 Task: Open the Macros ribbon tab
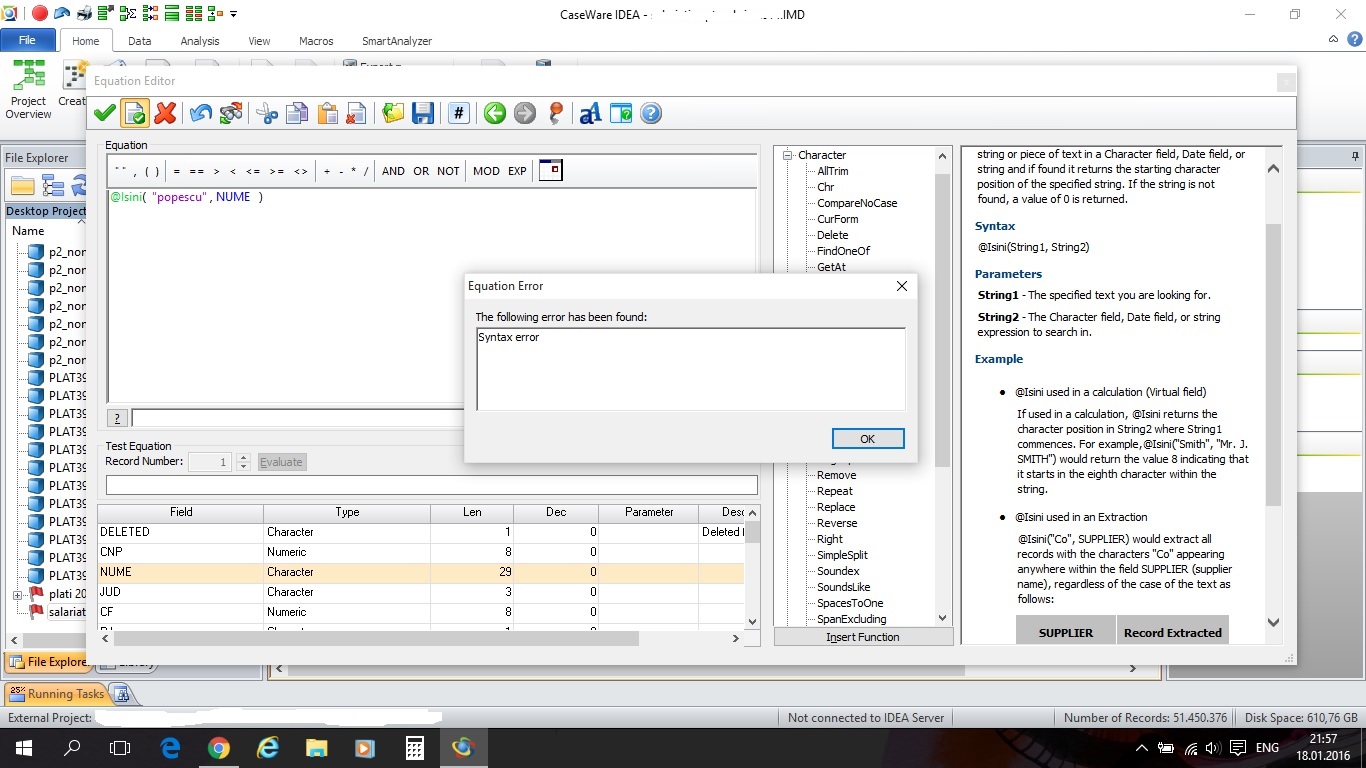pos(316,41)
